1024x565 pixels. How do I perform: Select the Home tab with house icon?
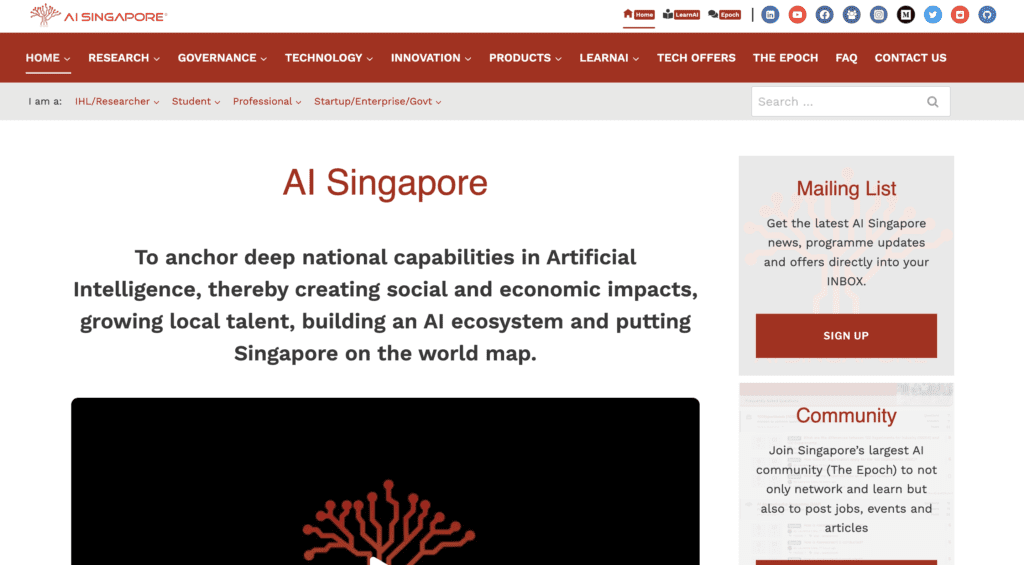639,14
